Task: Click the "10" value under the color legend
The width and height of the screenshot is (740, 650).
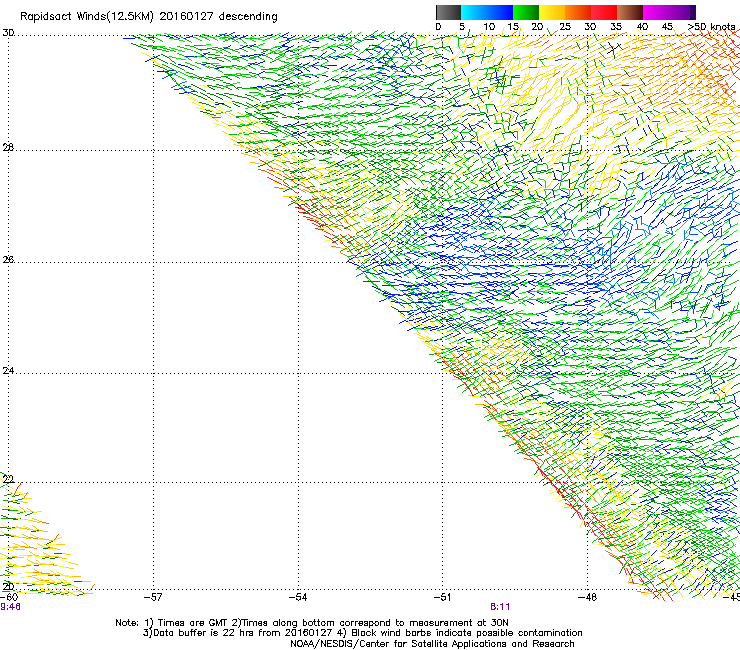Action: pos(489,27)
